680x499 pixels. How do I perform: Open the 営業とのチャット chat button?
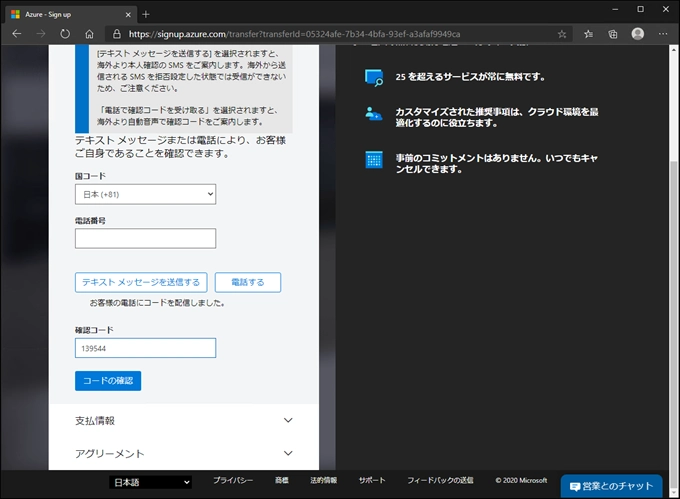click(611, 486)
